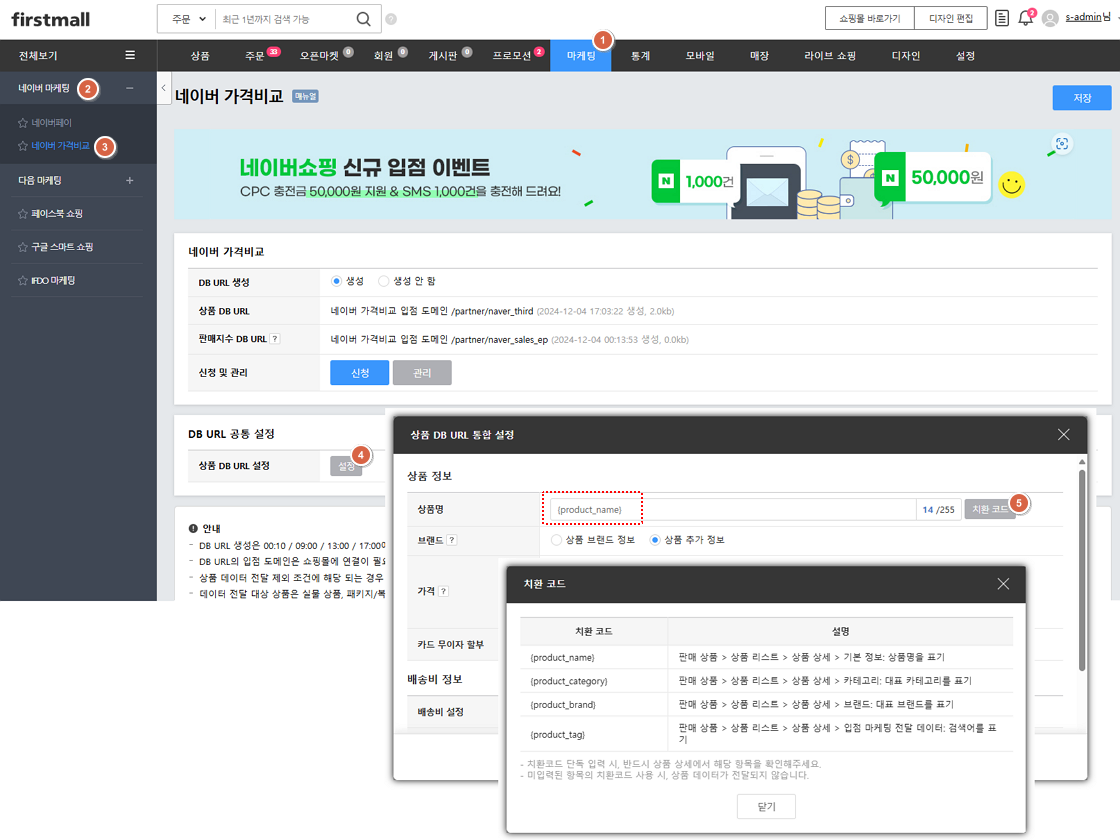Click the blue 신청 button

360,373
